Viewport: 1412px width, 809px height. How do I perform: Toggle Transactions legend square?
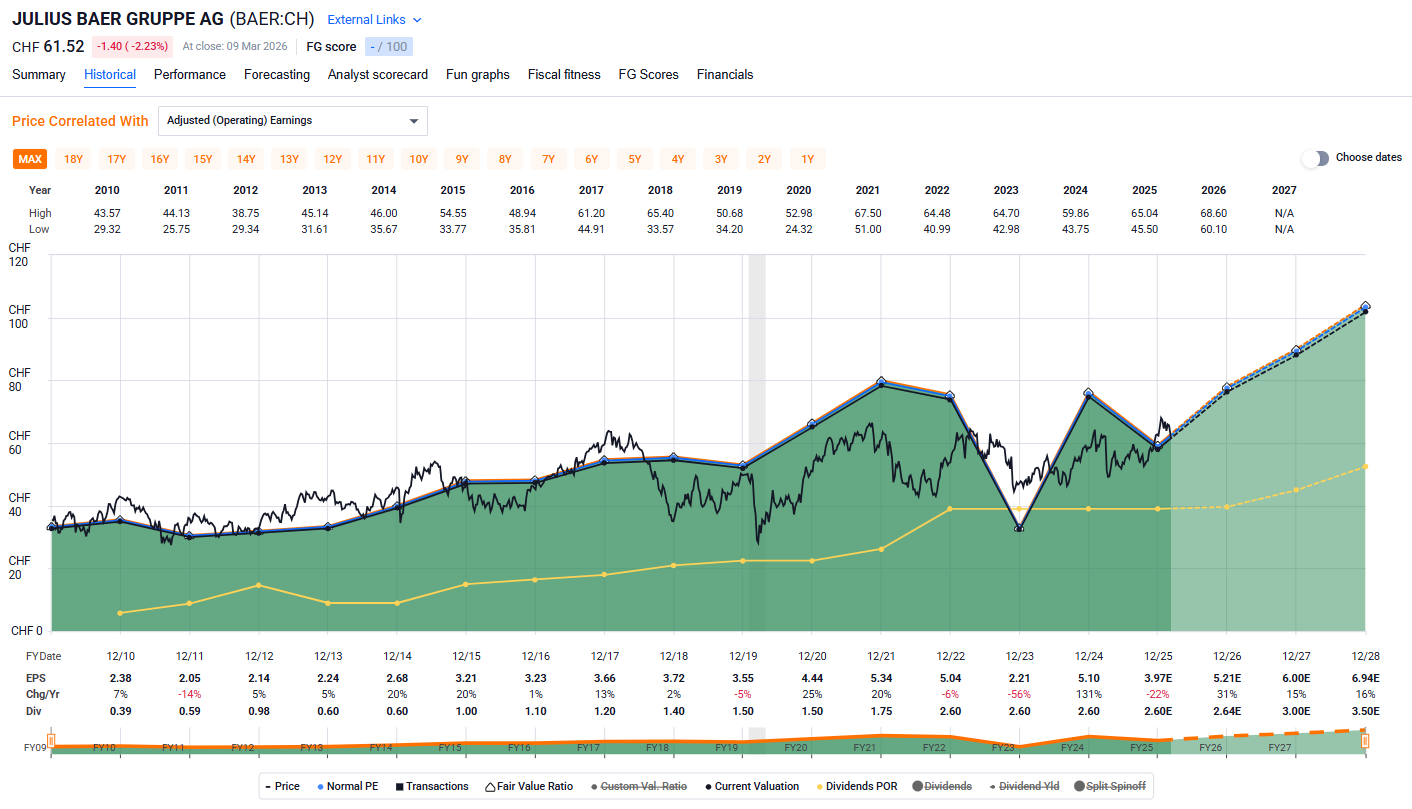click(x=431, y=786)
